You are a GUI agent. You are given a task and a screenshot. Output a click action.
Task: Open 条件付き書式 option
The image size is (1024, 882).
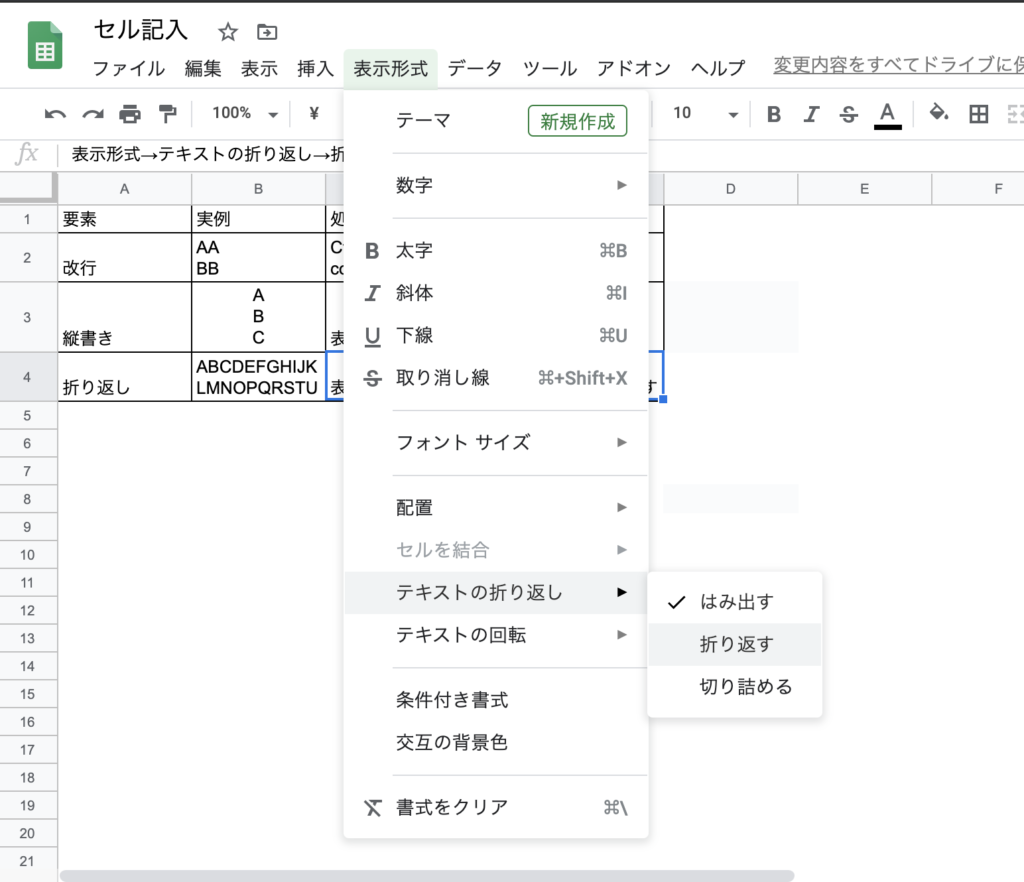(x=496, y=700)
